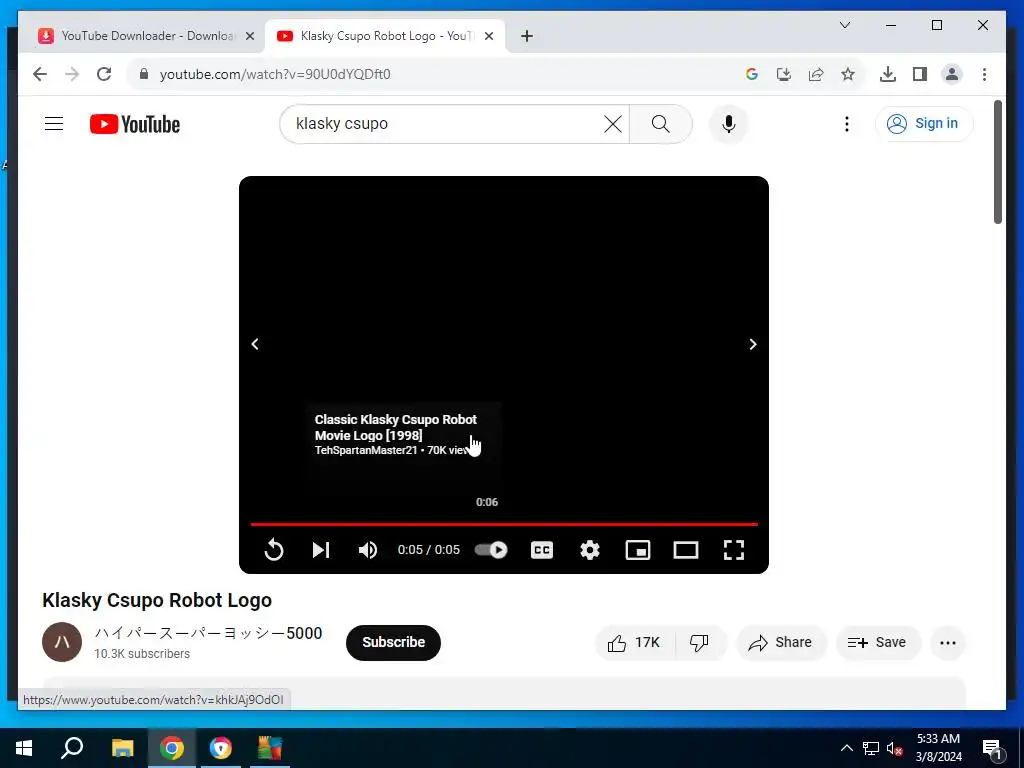Go to YouTube home via logo
The height and width of the screenshot is (768, 1024).
click(x=135, y=124)
